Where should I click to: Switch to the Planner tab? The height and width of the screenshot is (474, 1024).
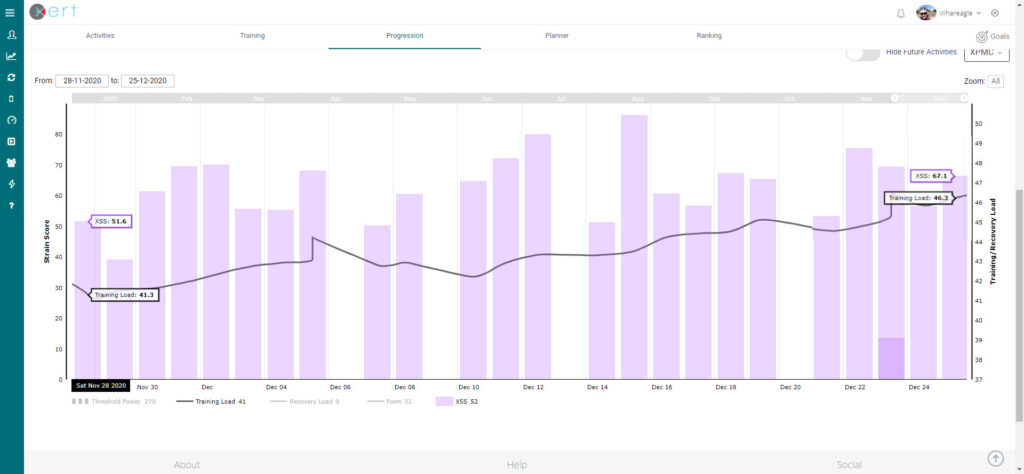[x=557, y=36]
